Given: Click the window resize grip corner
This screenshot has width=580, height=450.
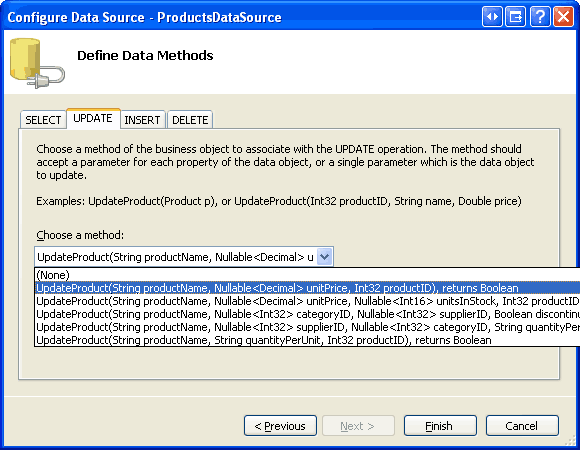Looking at the screenshot, I should click(571, 441).
